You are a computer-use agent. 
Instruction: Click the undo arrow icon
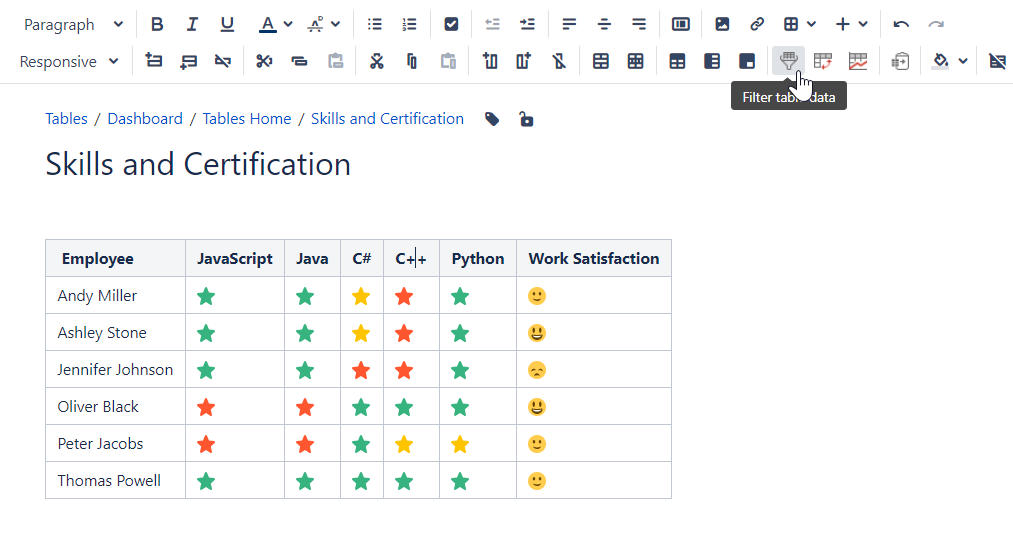[x=901, y=25]
